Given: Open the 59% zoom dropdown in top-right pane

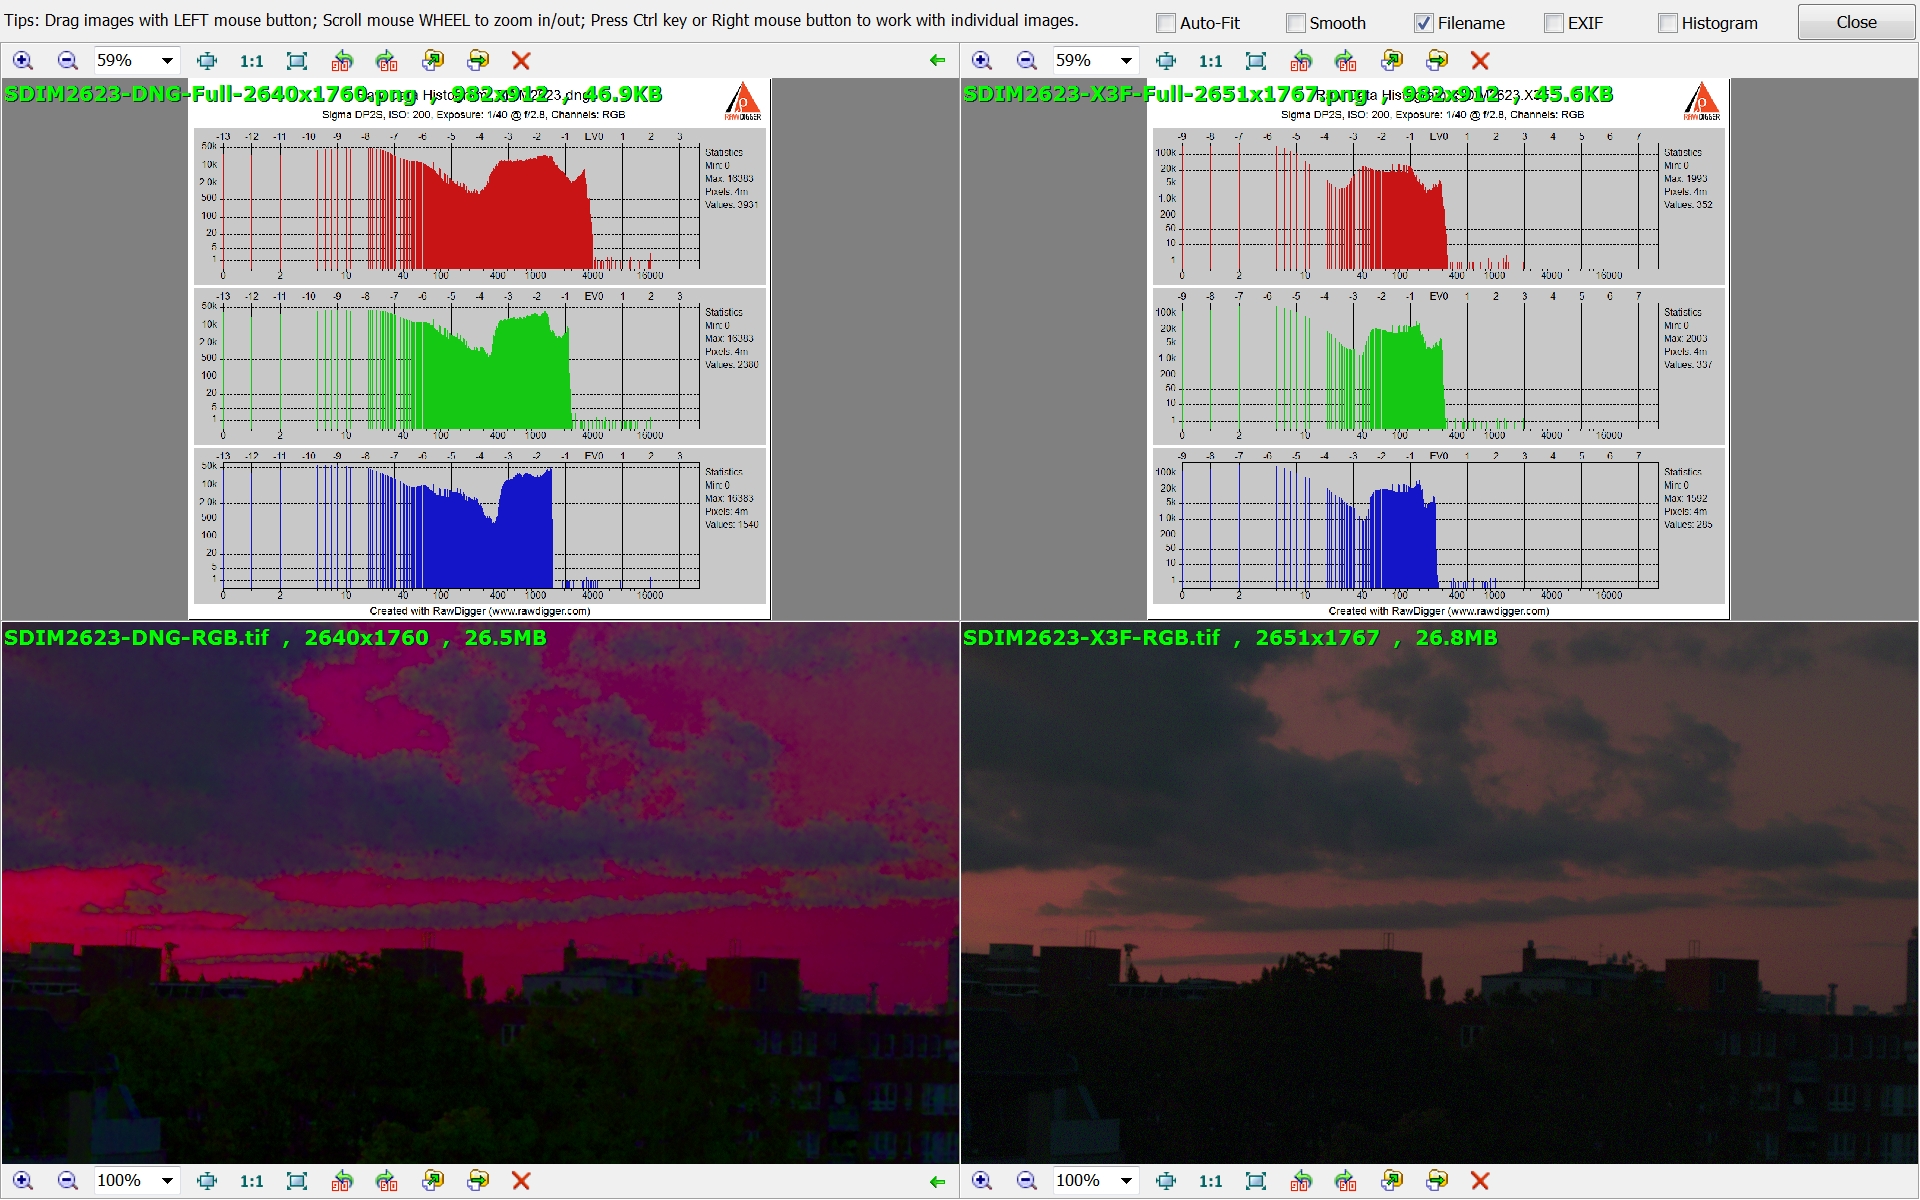Looking at the screenshot, I should click(x=1126, y=61).
